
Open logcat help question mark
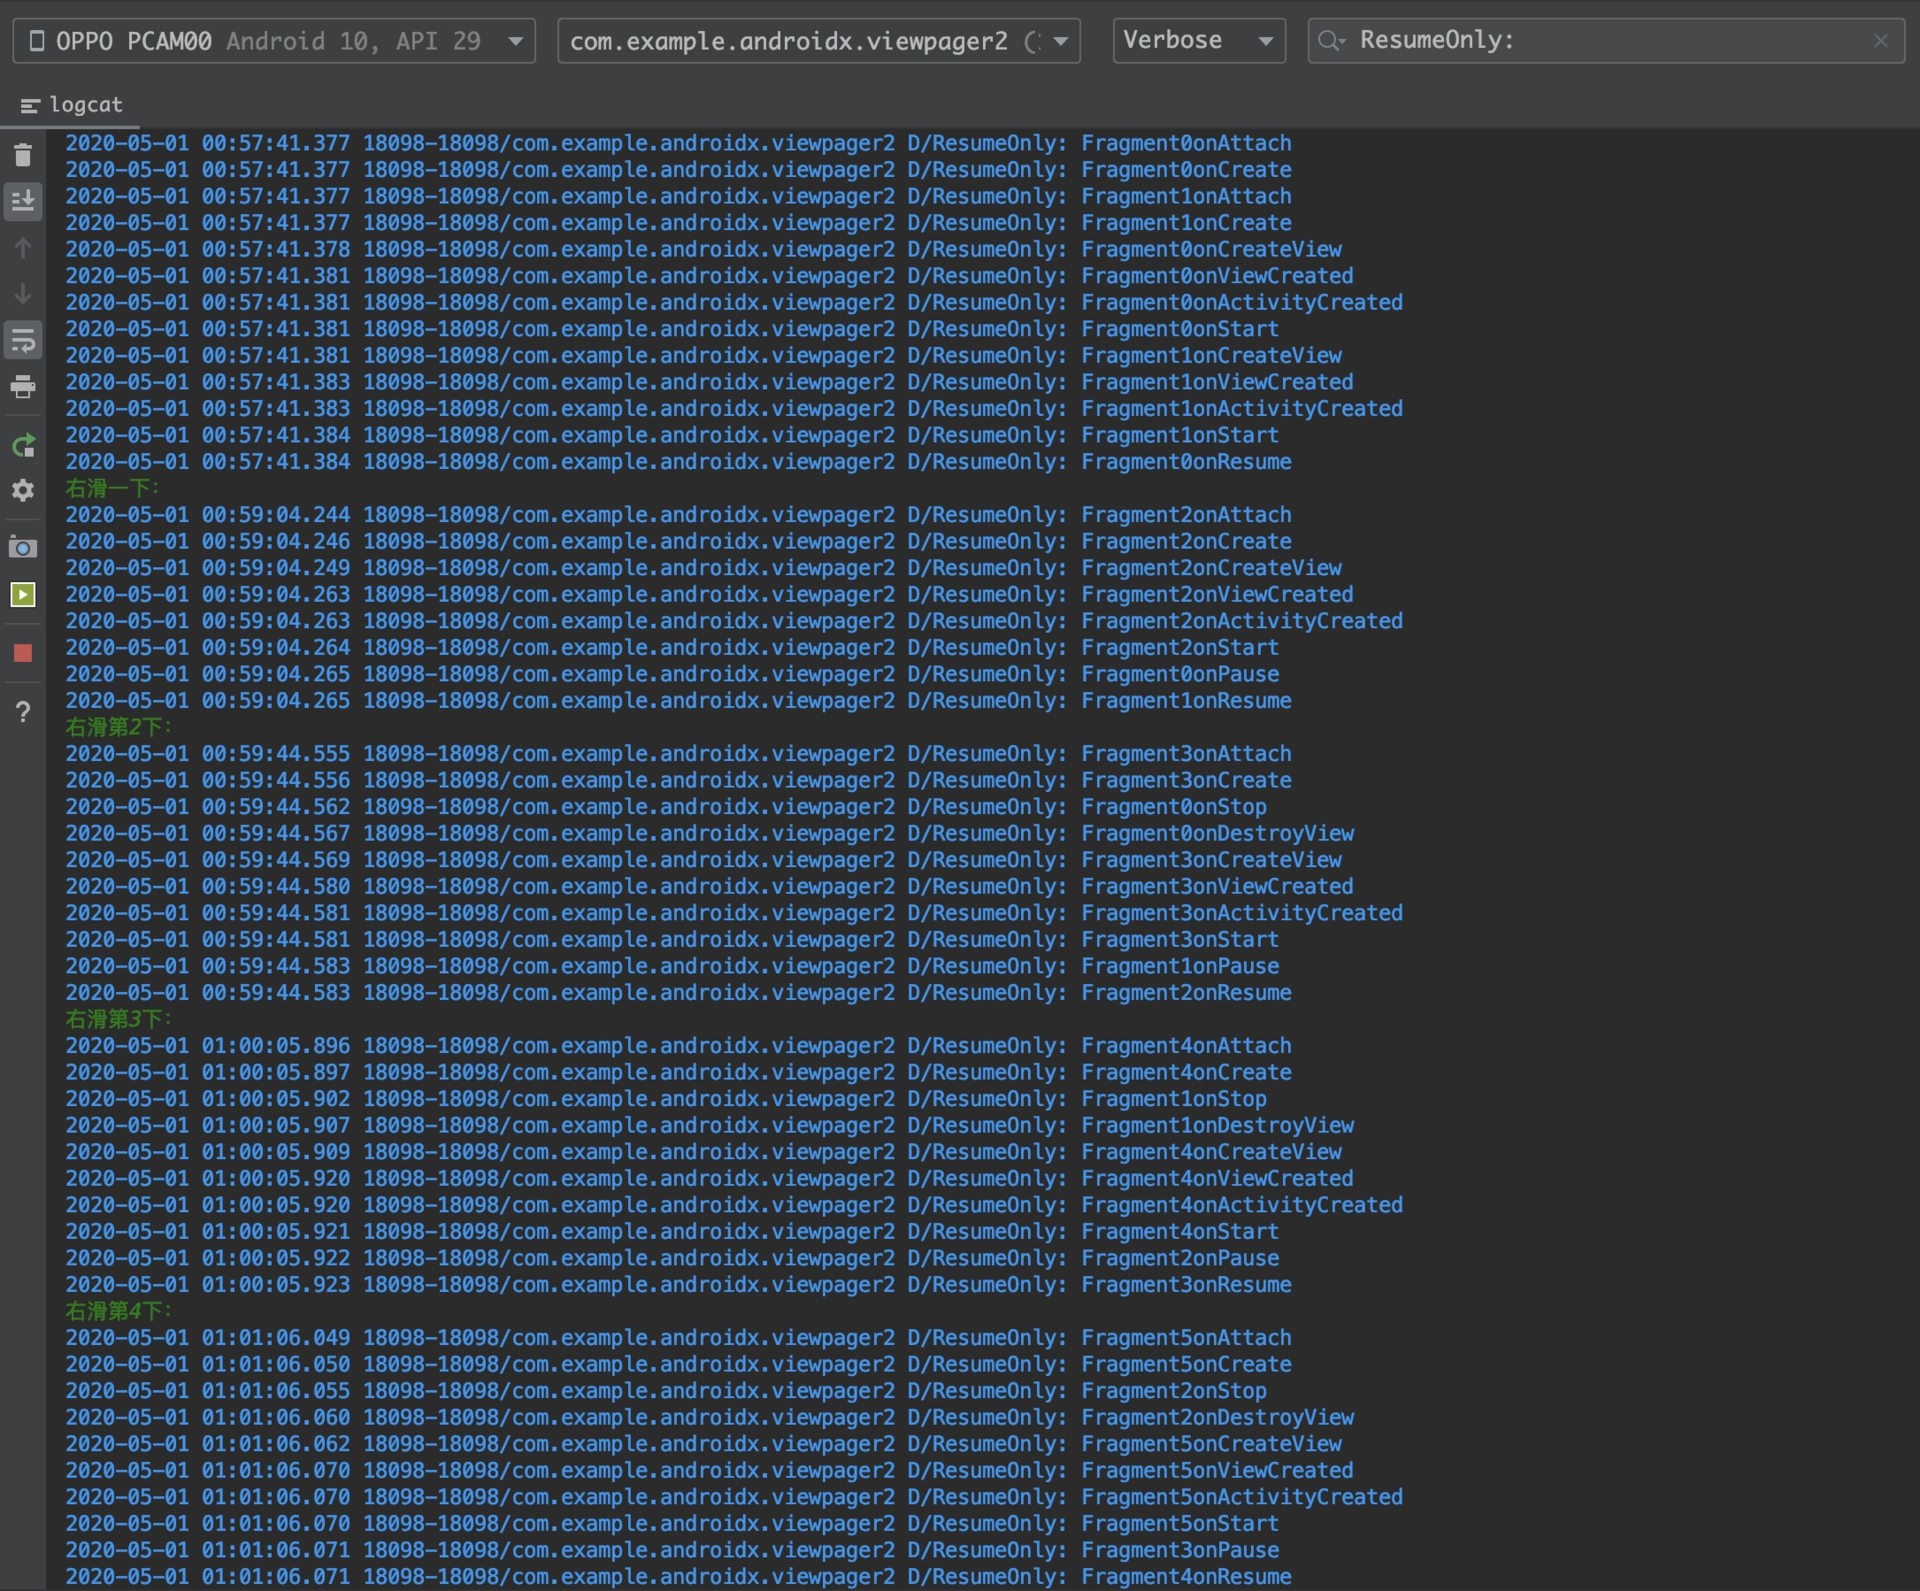[23, 712]
